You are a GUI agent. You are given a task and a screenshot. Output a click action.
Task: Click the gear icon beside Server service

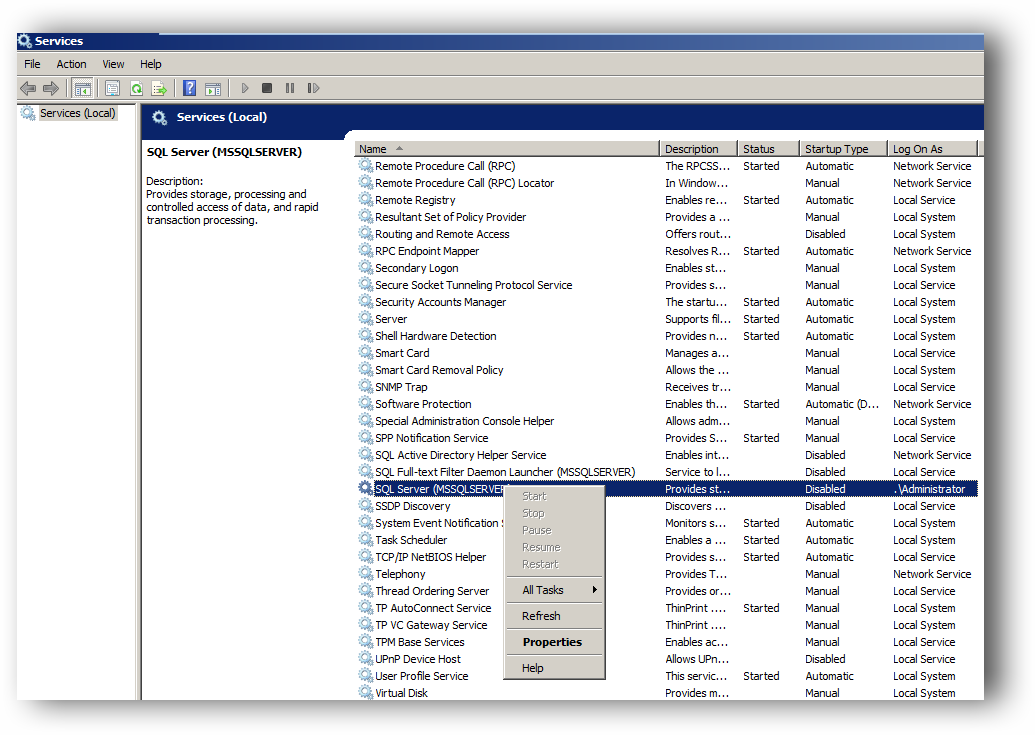coord(366,319)
